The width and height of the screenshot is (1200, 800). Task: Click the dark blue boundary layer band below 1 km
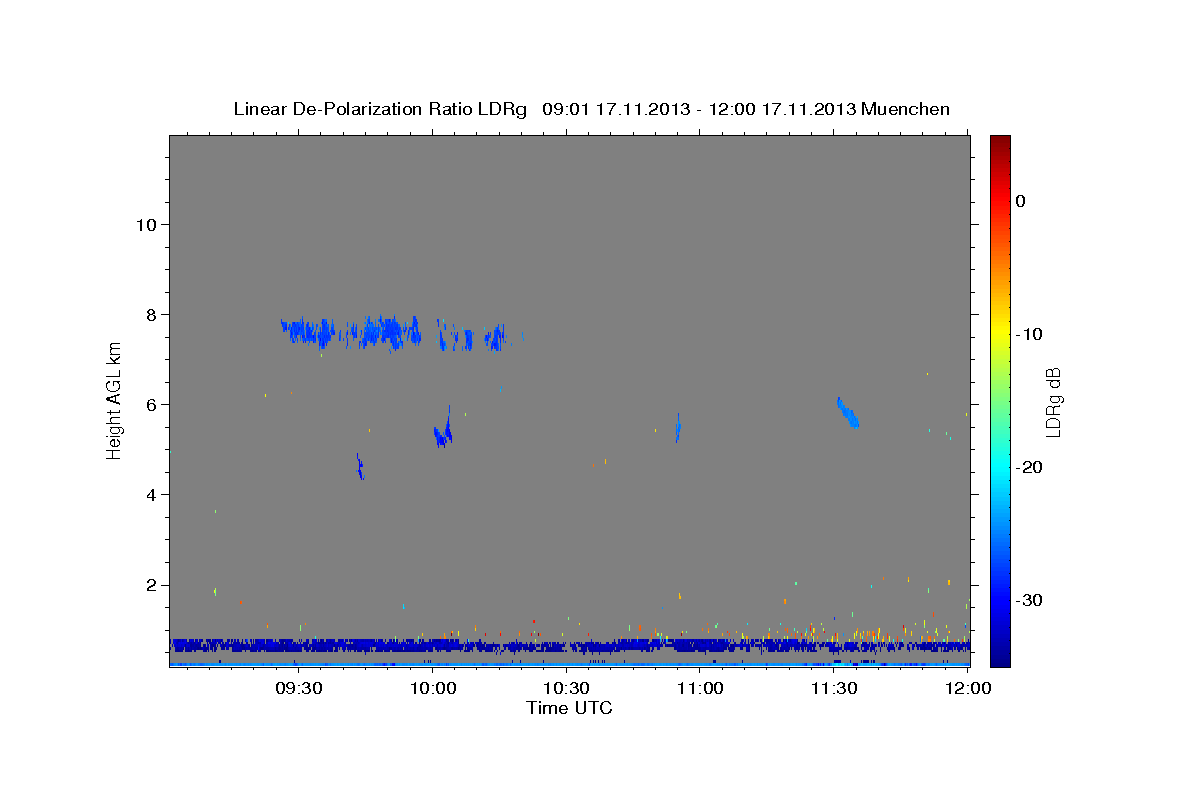point(570,646)
